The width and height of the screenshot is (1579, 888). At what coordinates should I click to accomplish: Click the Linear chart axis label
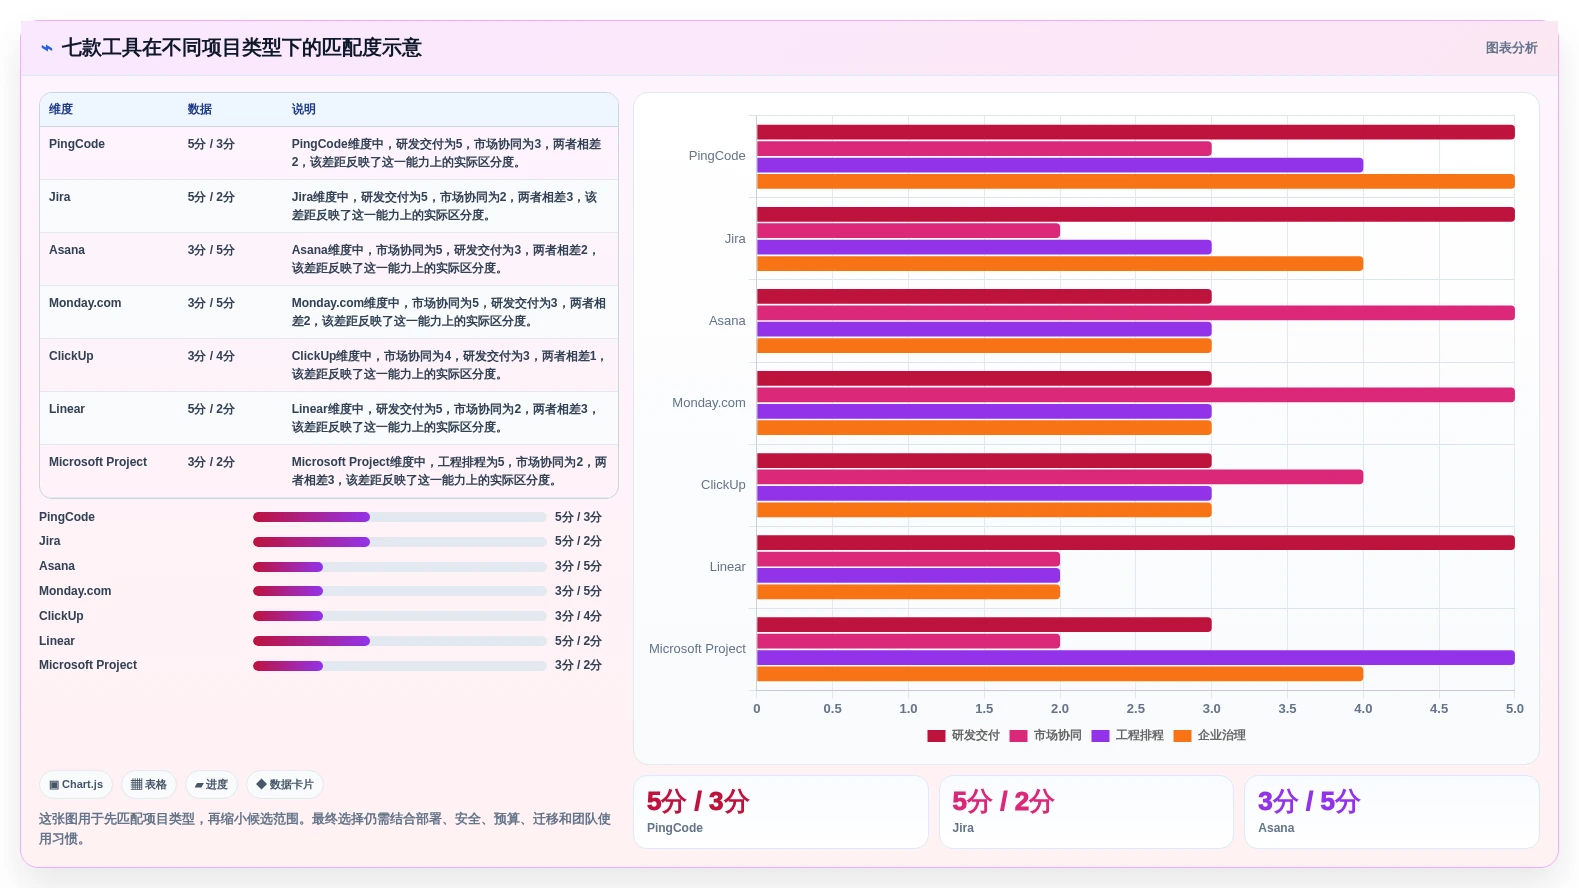tap(727, 567)
